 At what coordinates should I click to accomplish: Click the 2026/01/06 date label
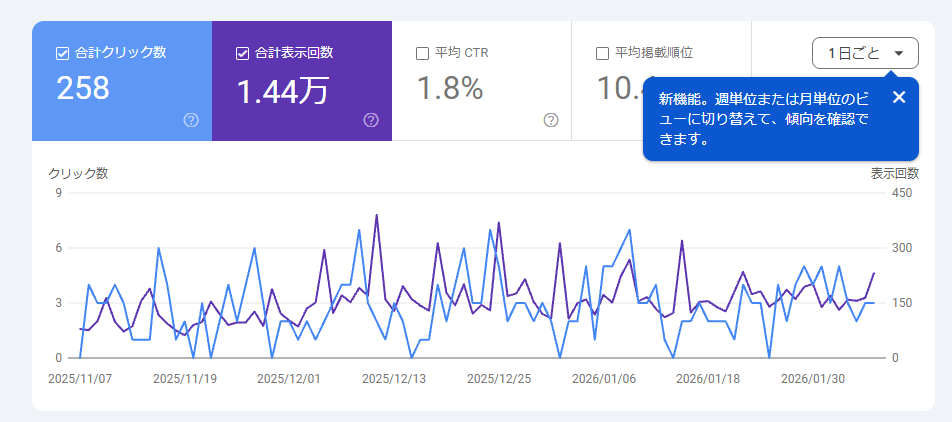(603, 379)
